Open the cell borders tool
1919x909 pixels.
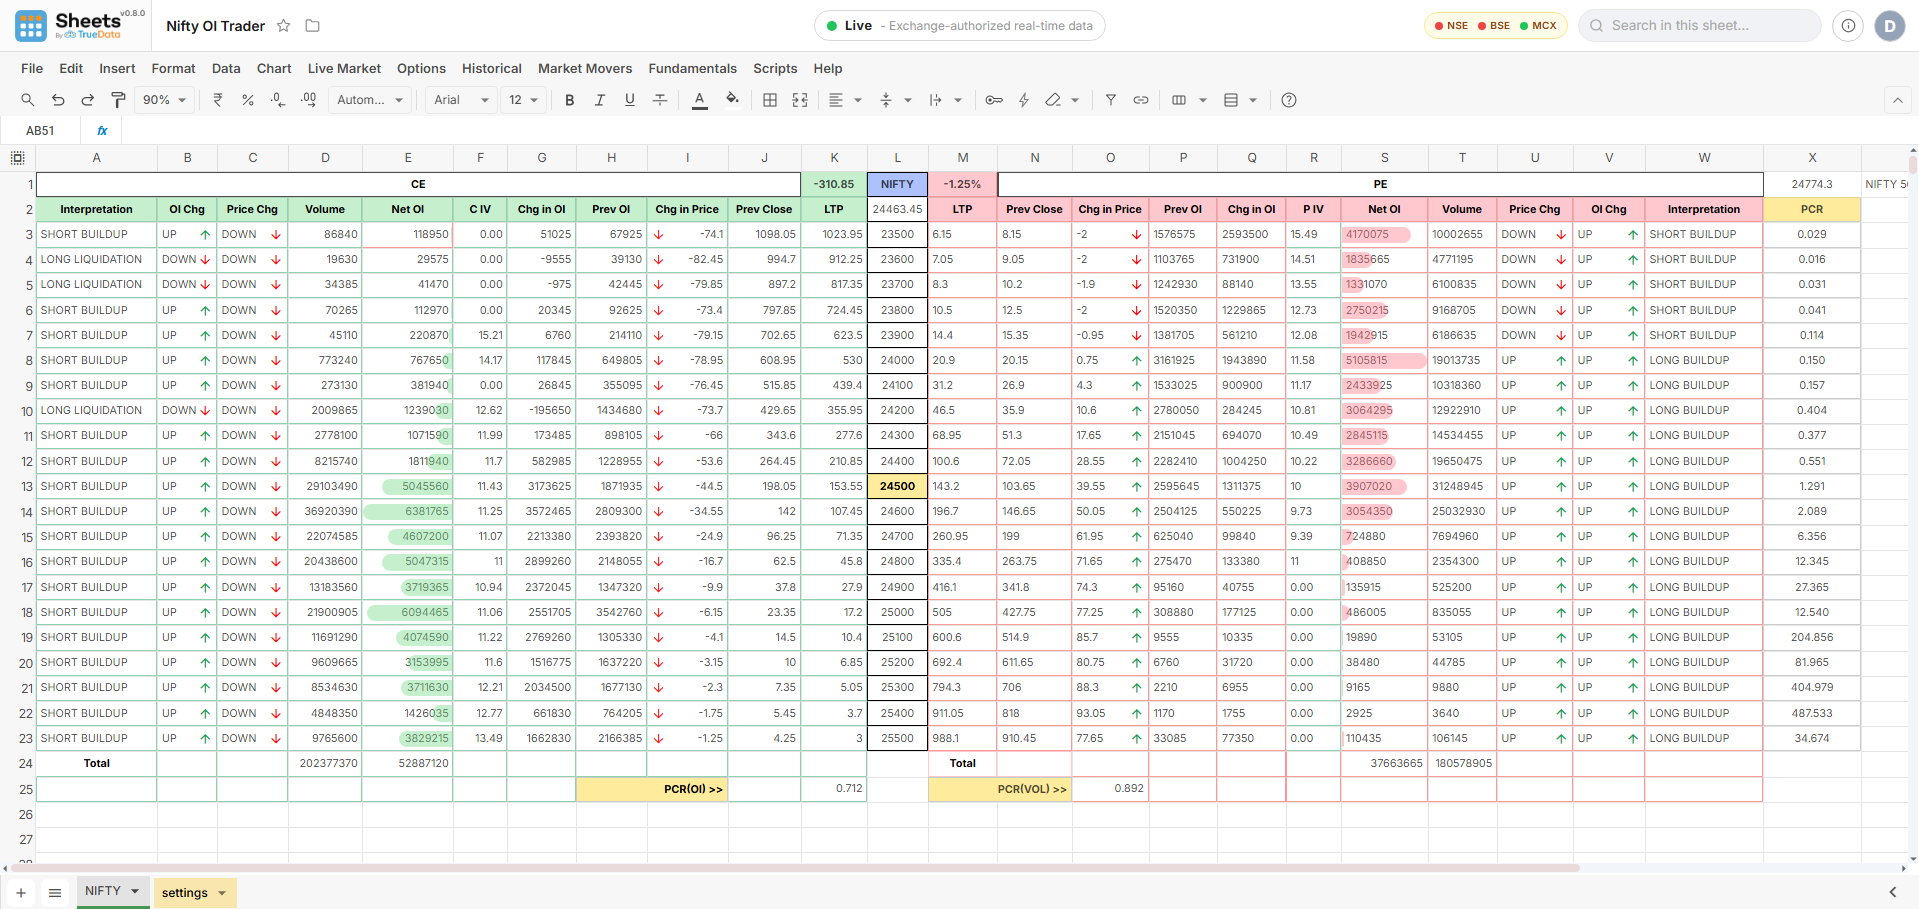coord(770,100)
